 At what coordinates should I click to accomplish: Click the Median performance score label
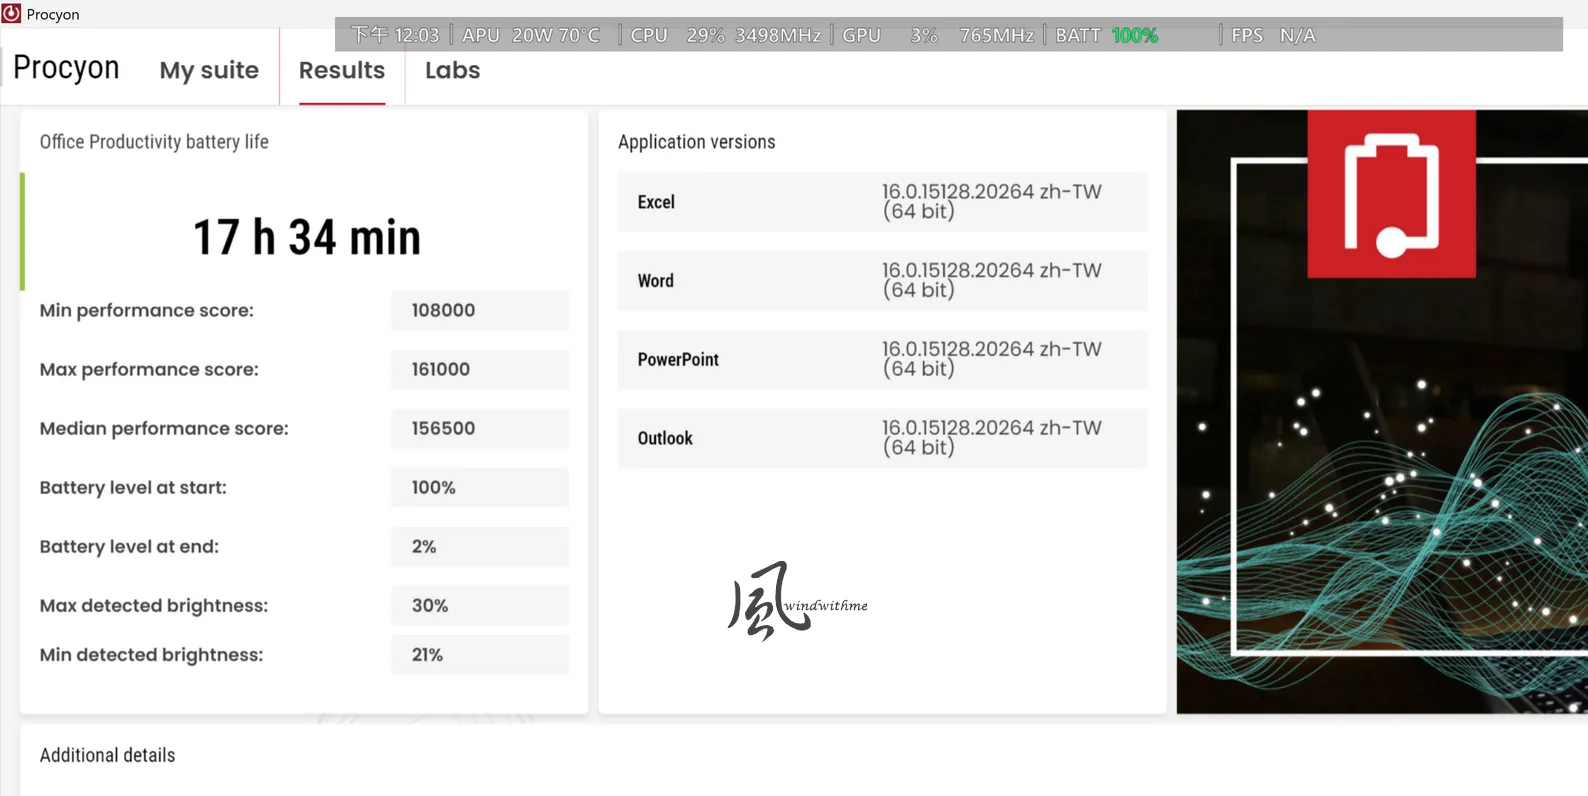tap(164, 428)
